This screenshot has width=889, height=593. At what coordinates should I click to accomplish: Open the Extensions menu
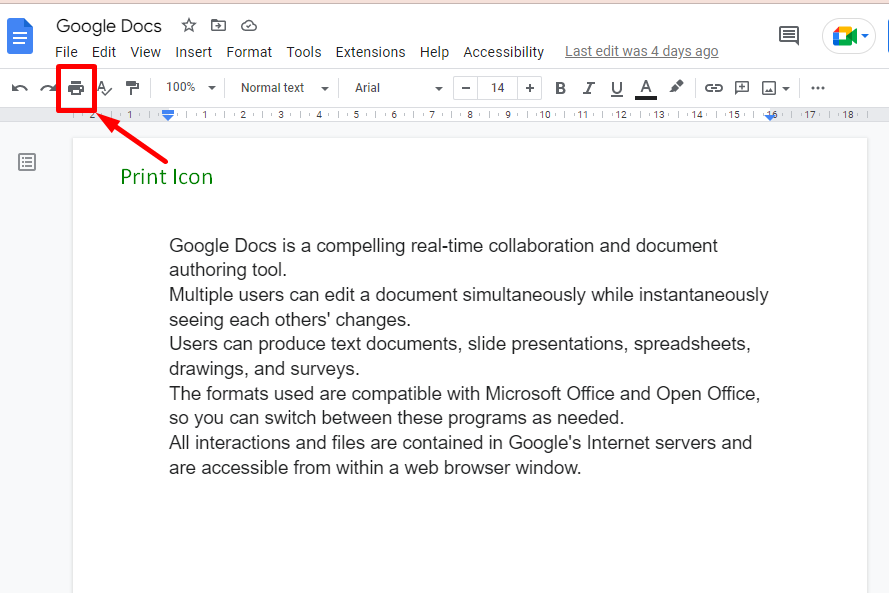click(370, 52)
